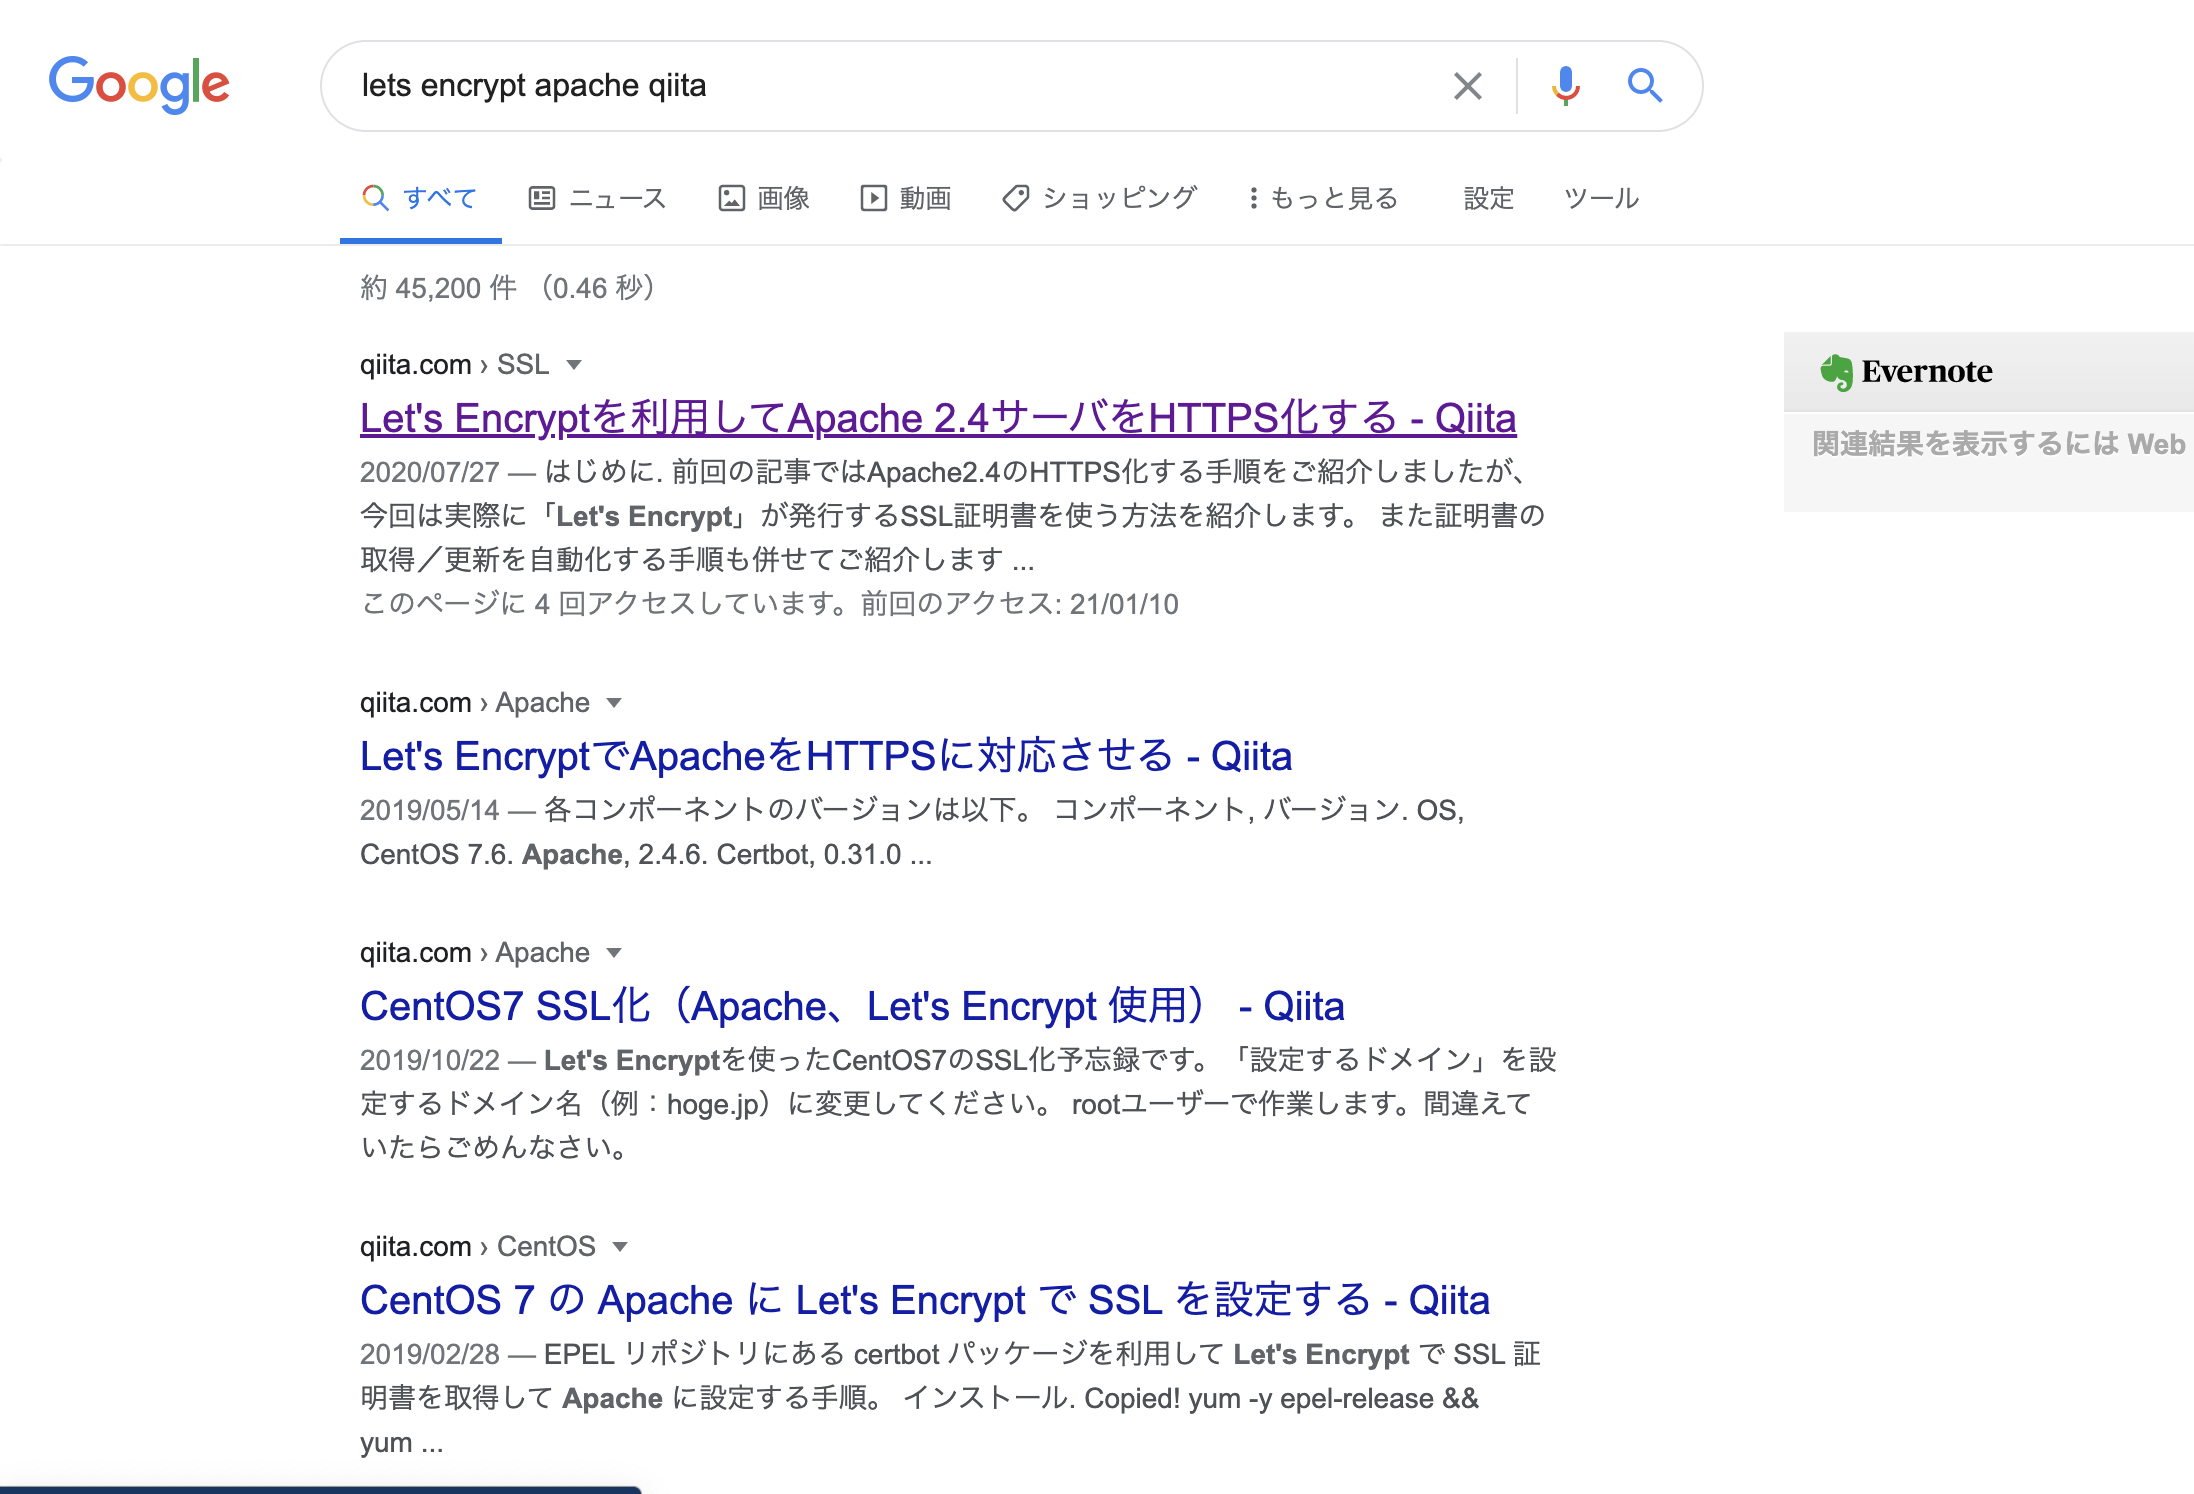The width and height of the screenshot is (2194, 1494).
Task: Open the dropdown next to qiita.com › Apache
Action: [x=615, y=702]
